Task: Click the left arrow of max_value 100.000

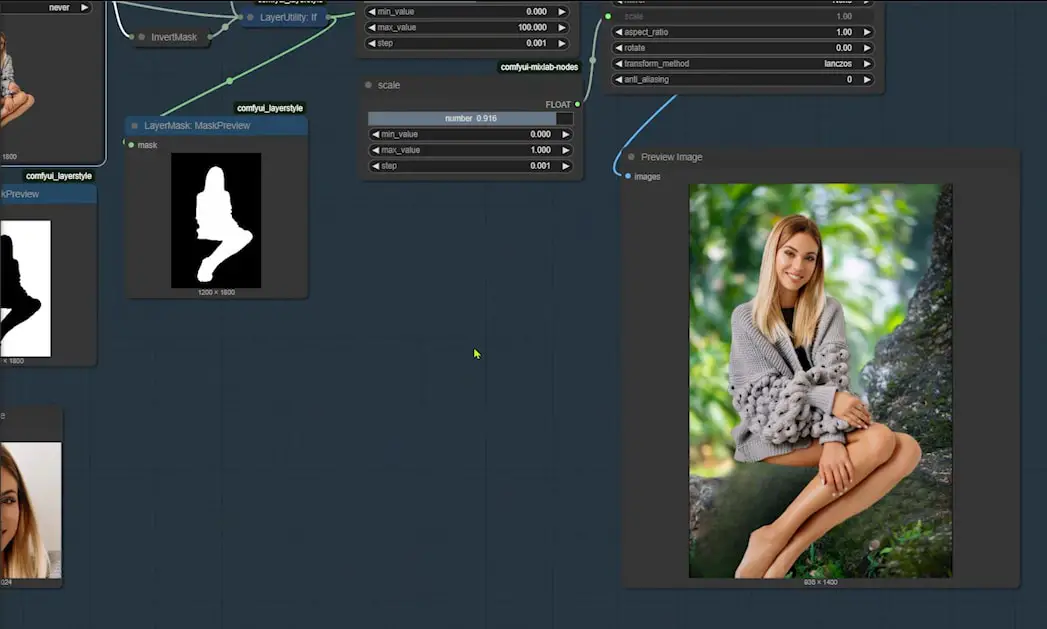Action: 371,27
